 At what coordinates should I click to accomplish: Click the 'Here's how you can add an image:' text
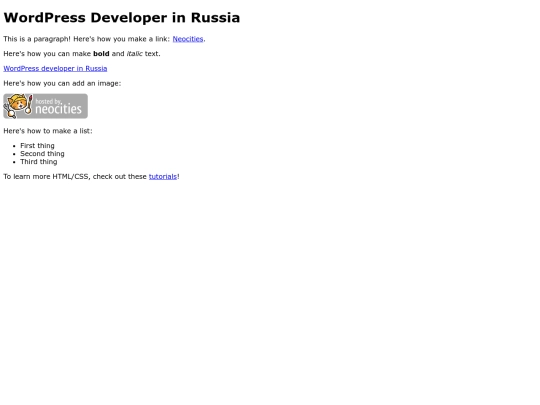pos(62,83)
